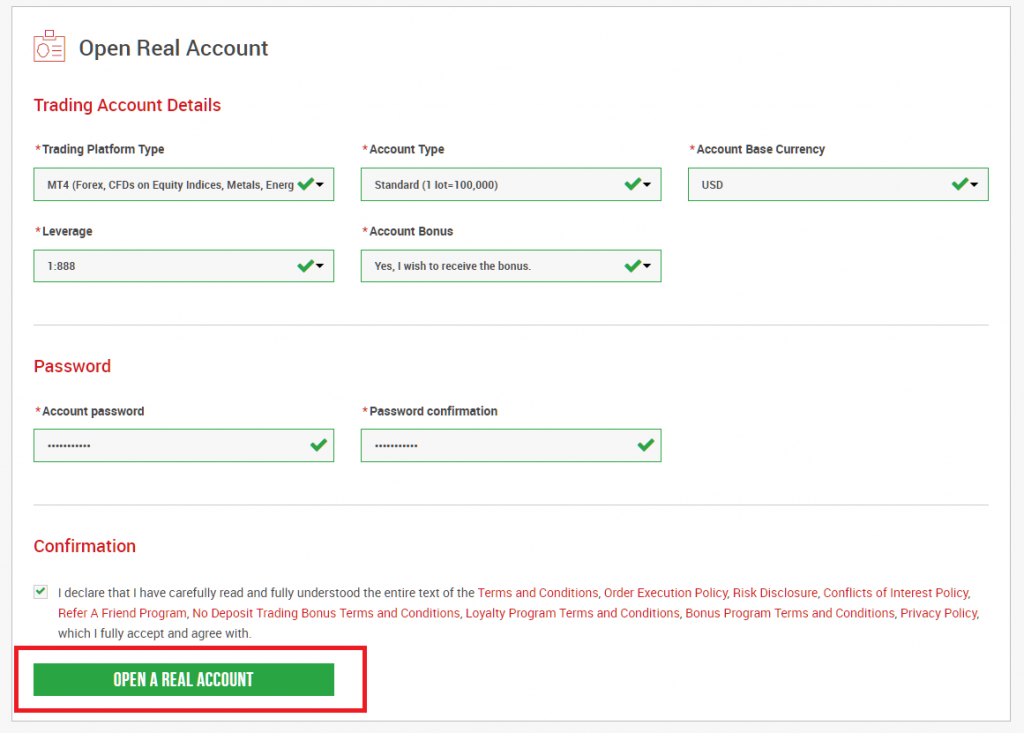This screenshot has width=1024, height=733.
Task: Click green checkmark in Account password field
Action: pyautogui.click(x=319, y=445)
